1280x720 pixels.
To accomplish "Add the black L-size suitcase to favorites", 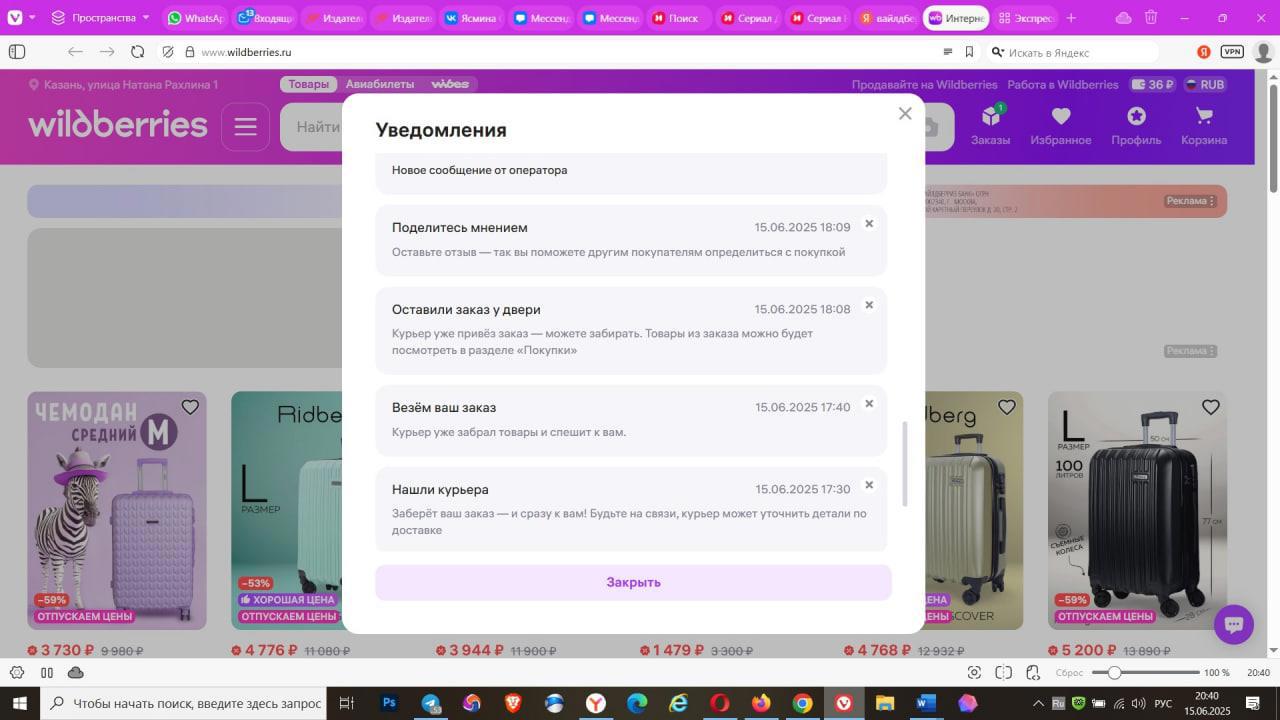I will [1210, 407].
